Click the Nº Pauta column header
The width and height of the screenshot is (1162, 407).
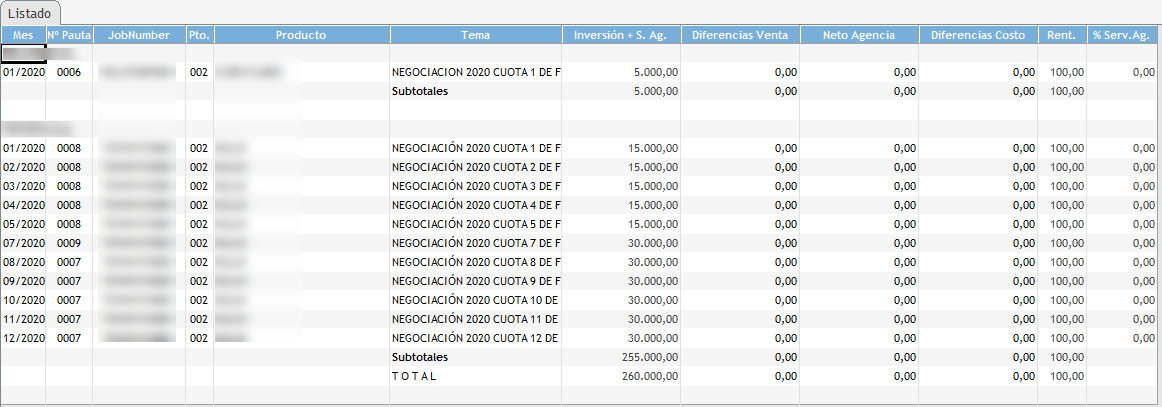point(69,35)
